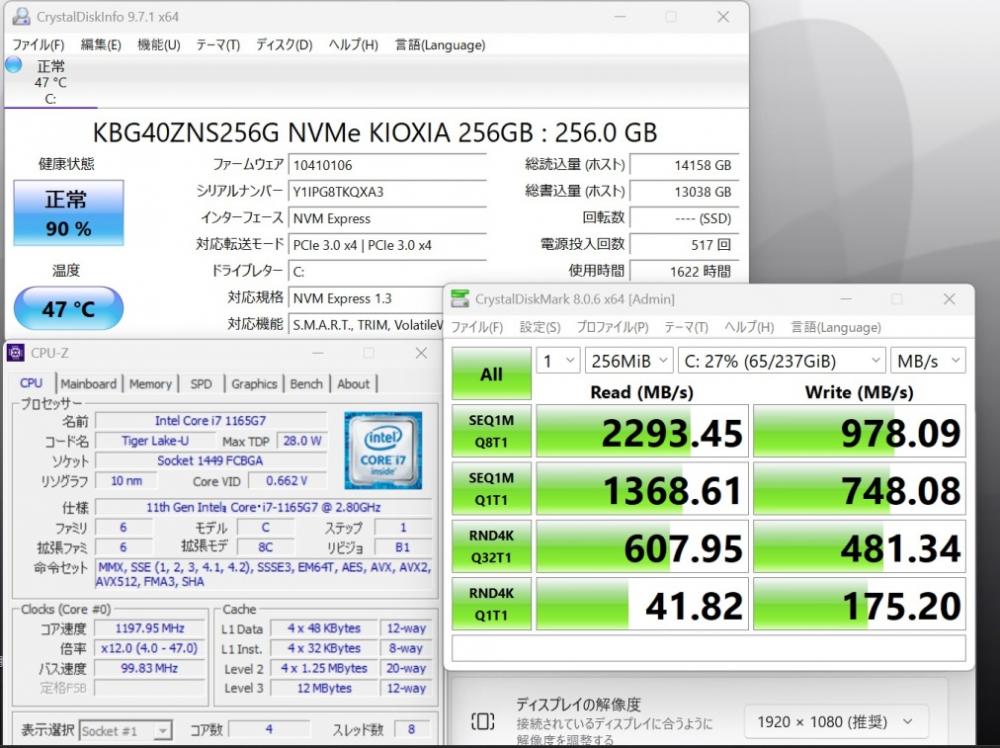Close the CrystalDiskMark window
The image size is (1000, 748).
pyautogui.click(x=949, y=298)
